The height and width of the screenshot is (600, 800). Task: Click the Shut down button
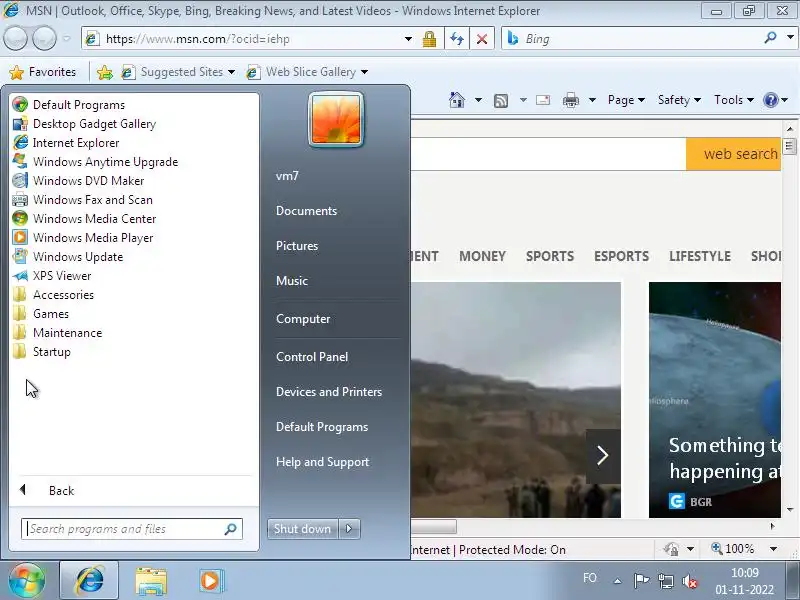tap(303, 529)
